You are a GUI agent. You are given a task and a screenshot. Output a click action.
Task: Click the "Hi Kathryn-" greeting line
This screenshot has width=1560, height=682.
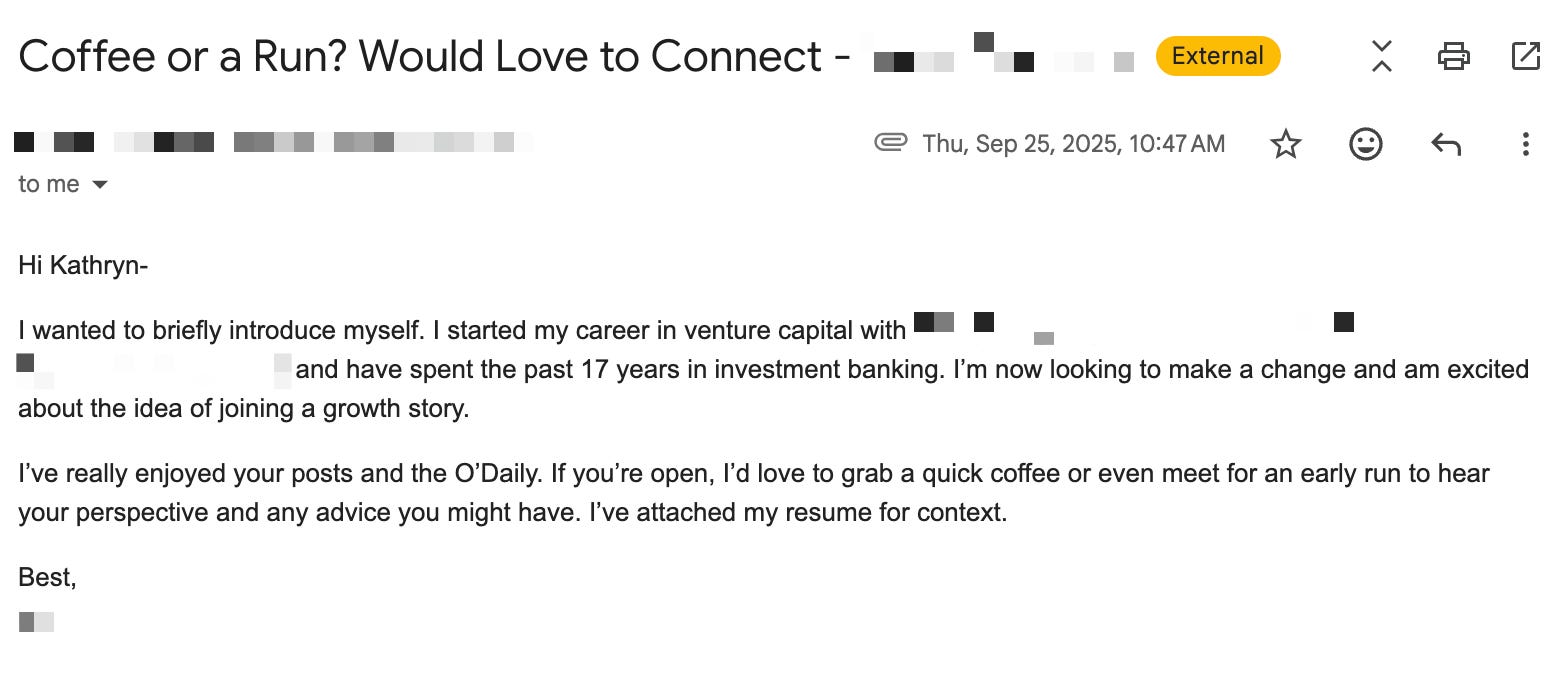click(x=83, y=266)
